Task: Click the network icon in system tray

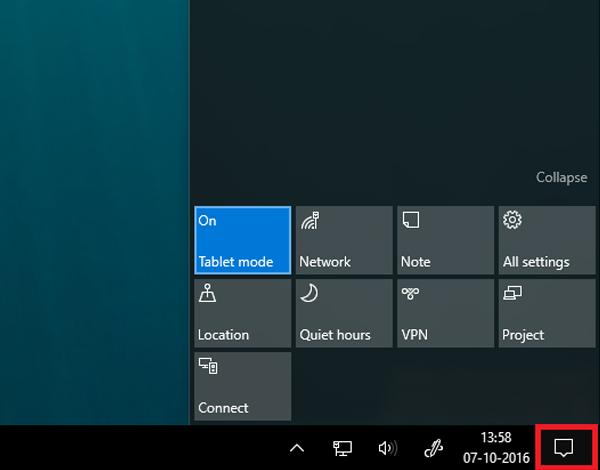Action: pyautogui.click(x=342, y=448)
